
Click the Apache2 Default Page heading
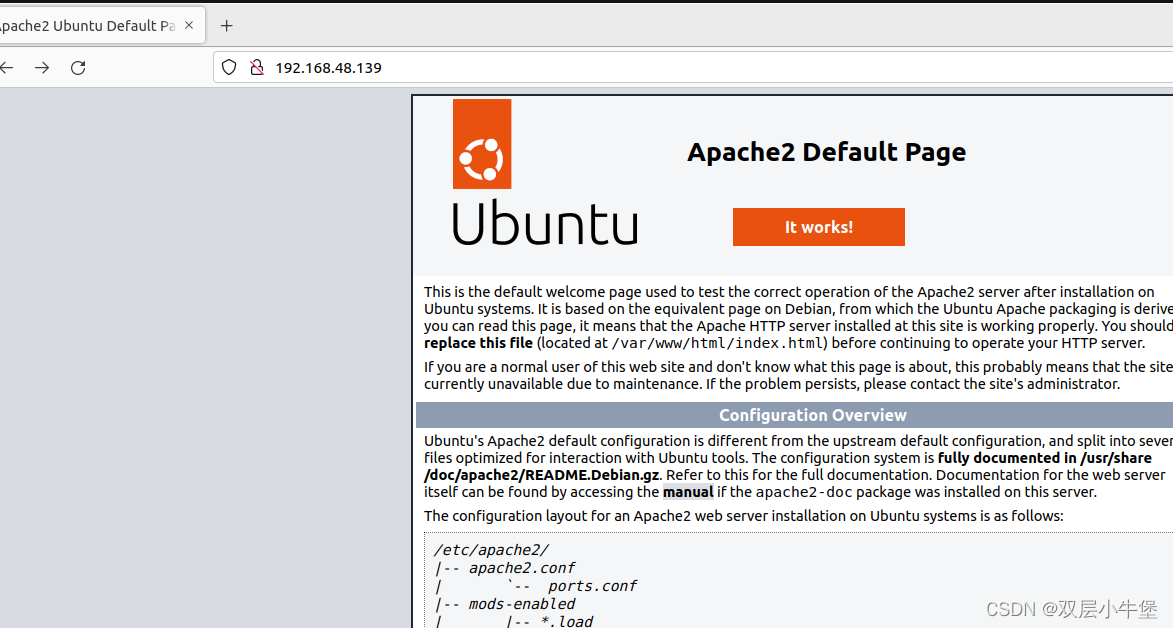[x=826, y=152]
